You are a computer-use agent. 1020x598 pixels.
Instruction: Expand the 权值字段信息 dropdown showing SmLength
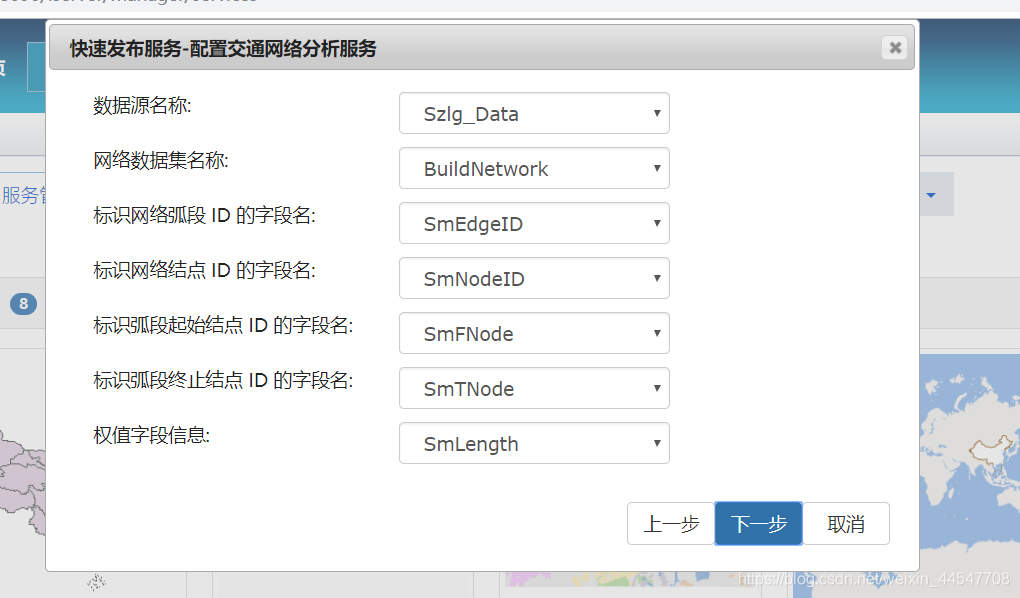[534, 443]
